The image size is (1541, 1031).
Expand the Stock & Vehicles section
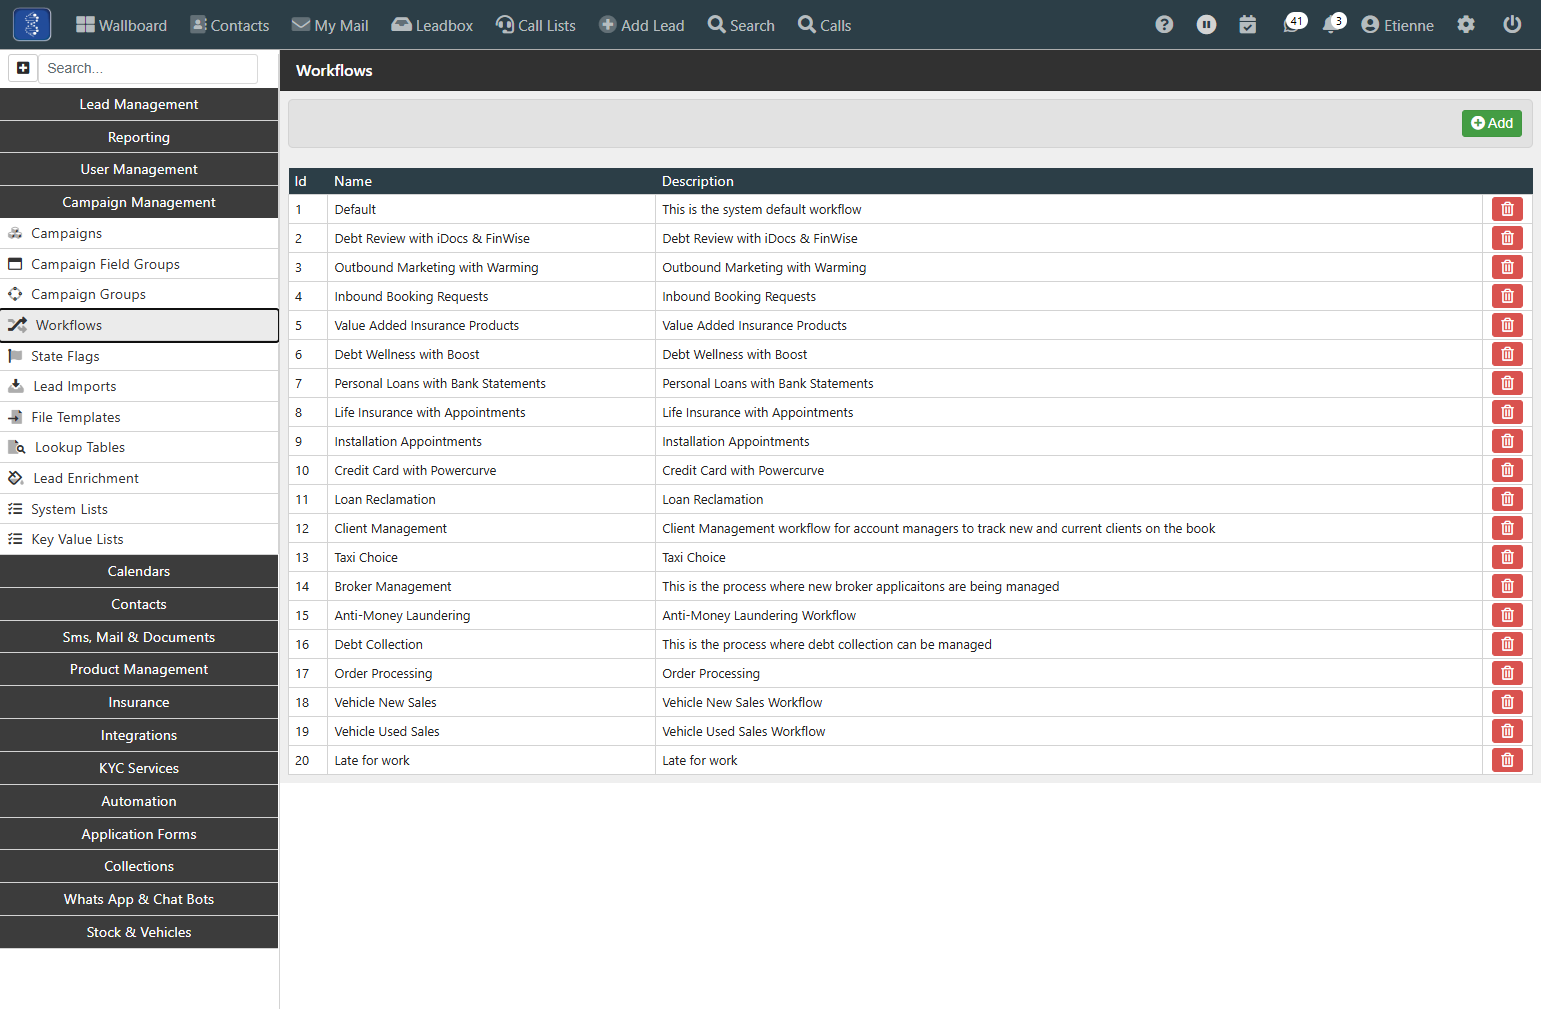click(139, 932)
